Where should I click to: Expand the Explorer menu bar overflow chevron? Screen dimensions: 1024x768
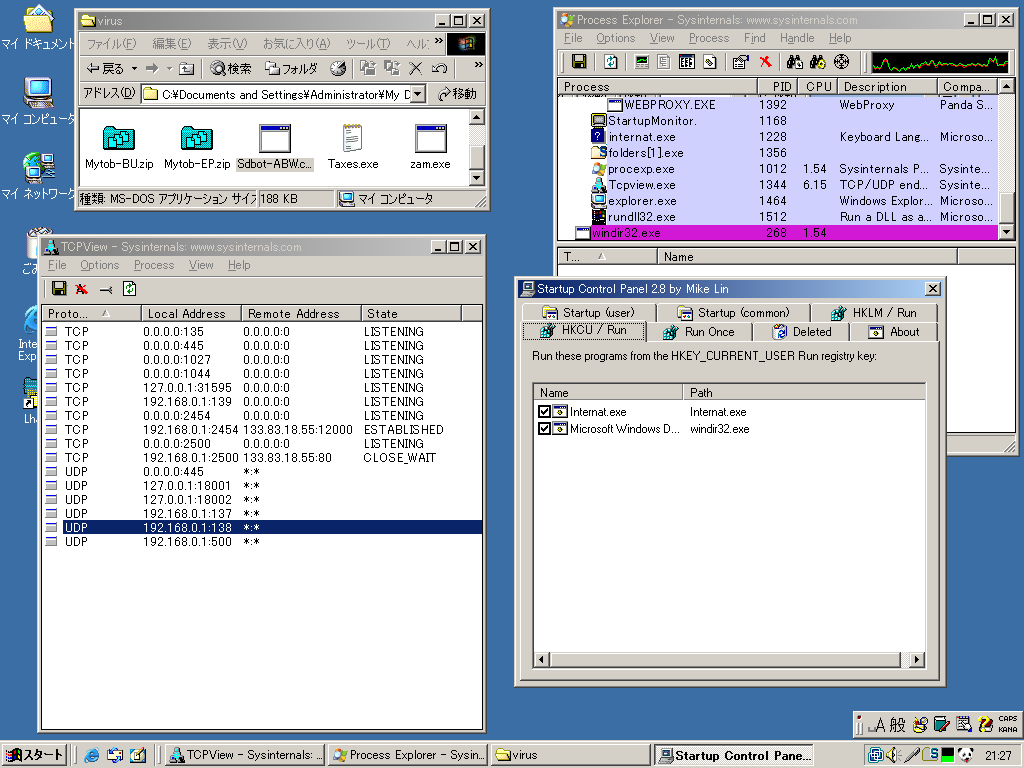point(438,43)
